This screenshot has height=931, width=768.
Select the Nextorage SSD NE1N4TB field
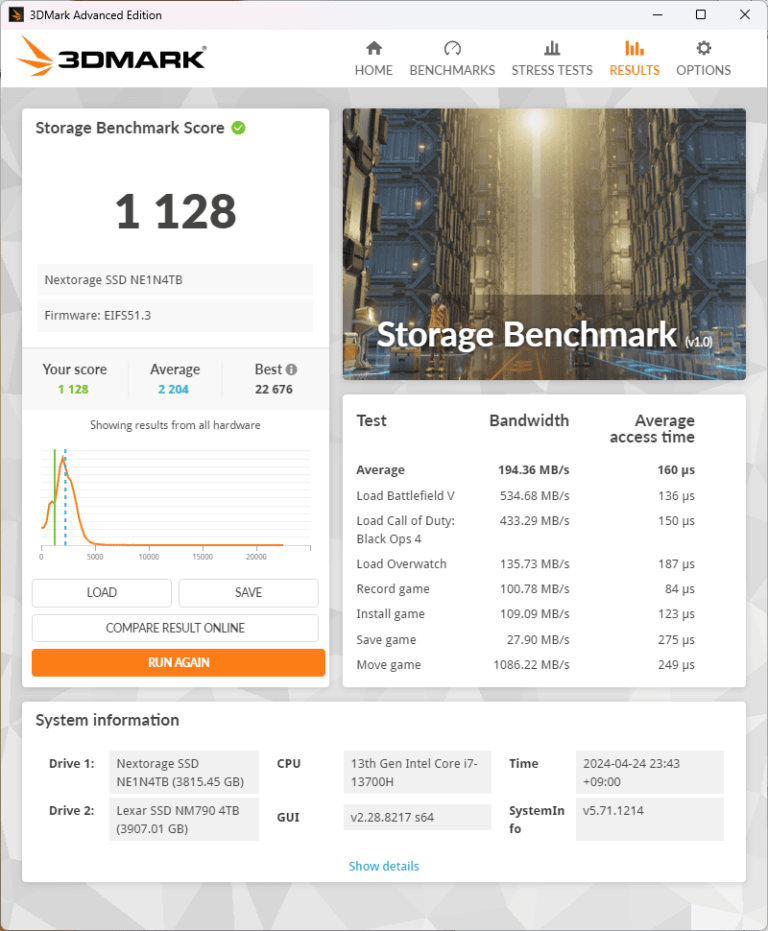tap(175, 279)
